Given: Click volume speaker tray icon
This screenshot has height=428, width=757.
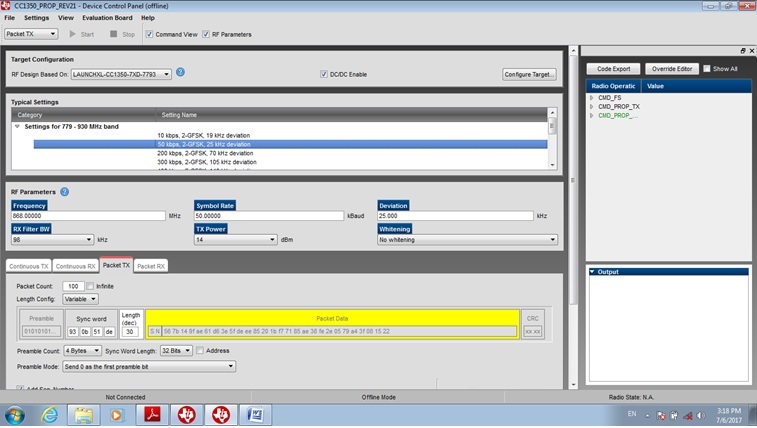Looking at the screenshot, I should (701, 415).
